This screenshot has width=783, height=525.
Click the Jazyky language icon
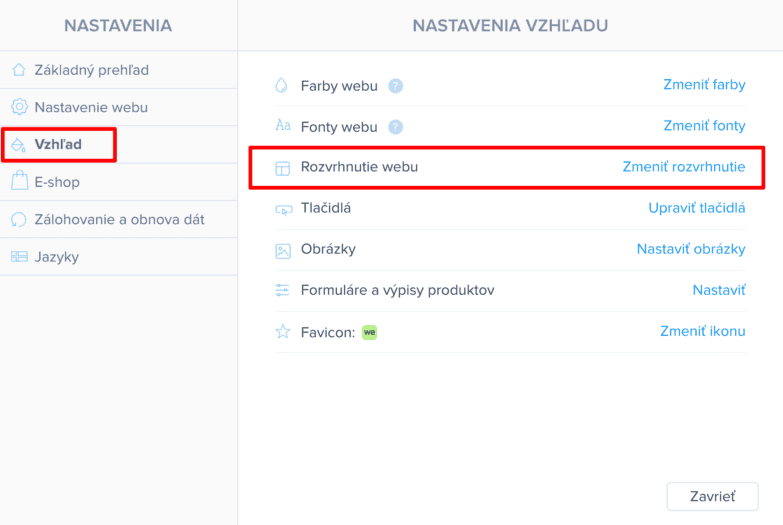19,257
